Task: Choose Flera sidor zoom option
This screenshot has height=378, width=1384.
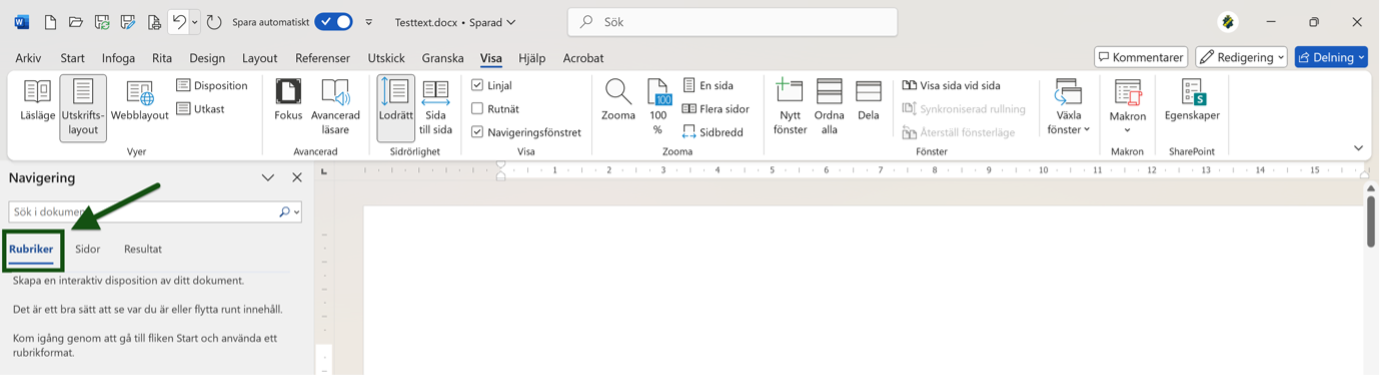Action: click(715, 109)
